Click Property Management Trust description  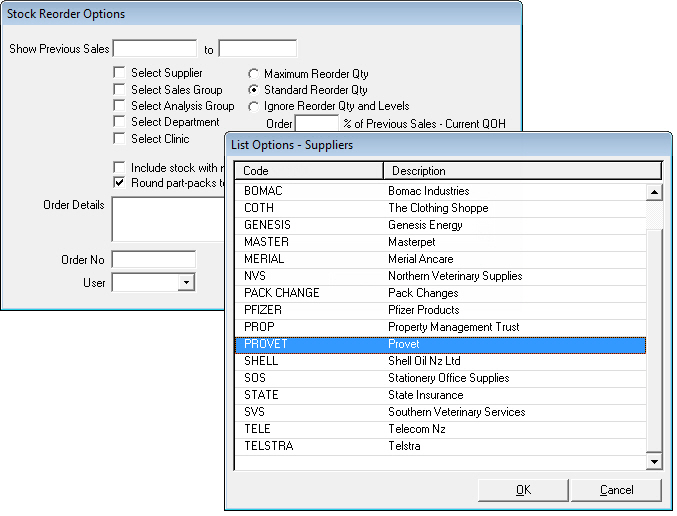(453, 327)
